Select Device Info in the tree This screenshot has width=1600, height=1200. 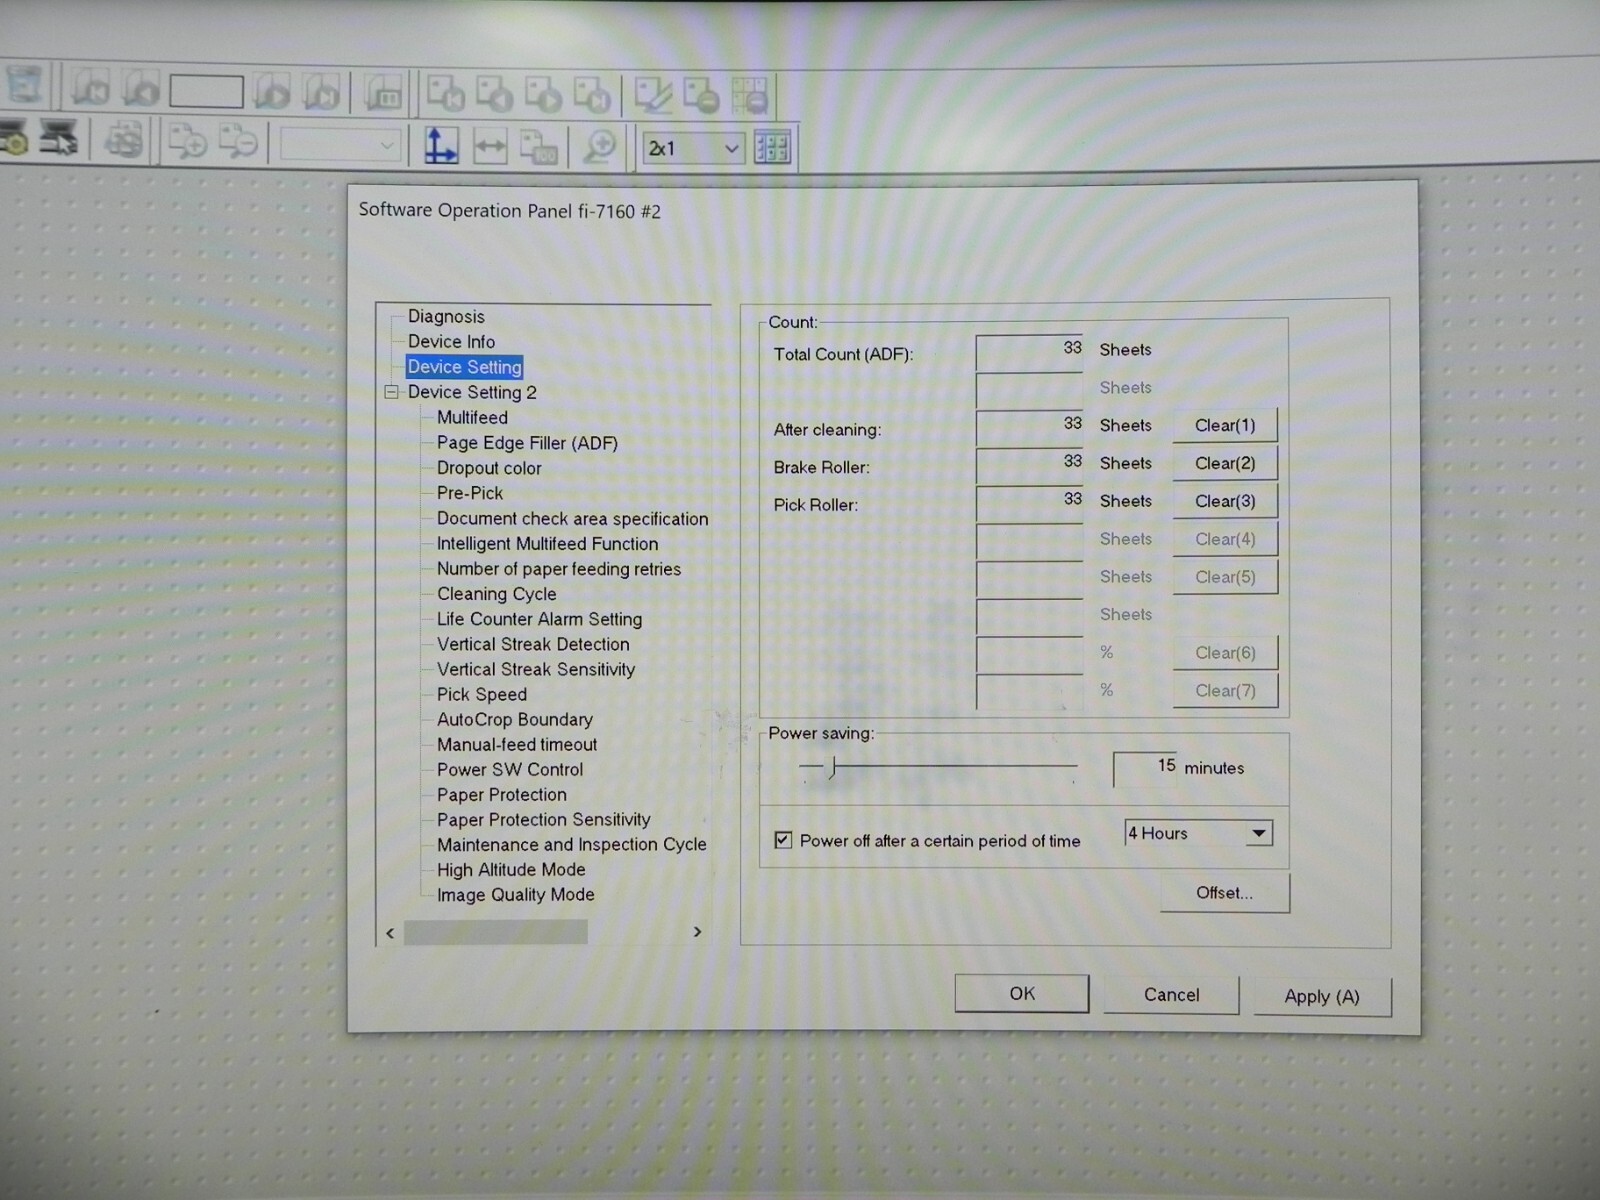[451, 341]
